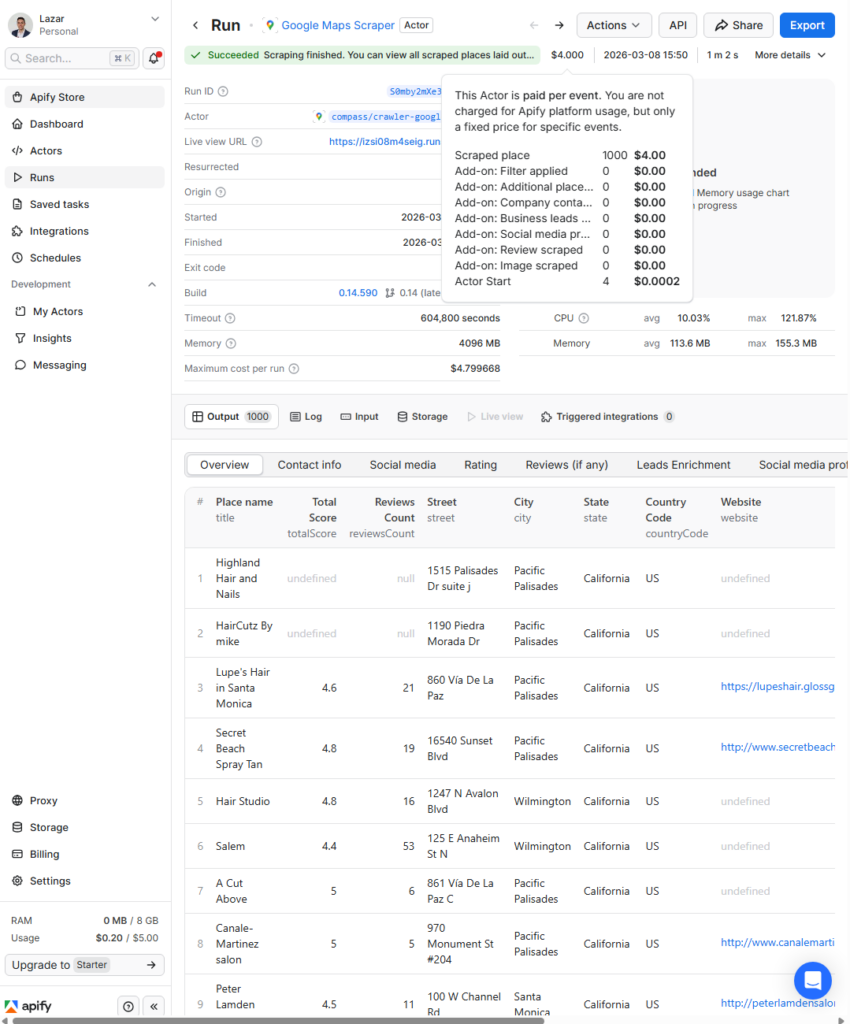Image resolution: width=850 pixels, height=1024 pixels.
Task: Switch to the Storage run tab
Action: pos(422,417)
